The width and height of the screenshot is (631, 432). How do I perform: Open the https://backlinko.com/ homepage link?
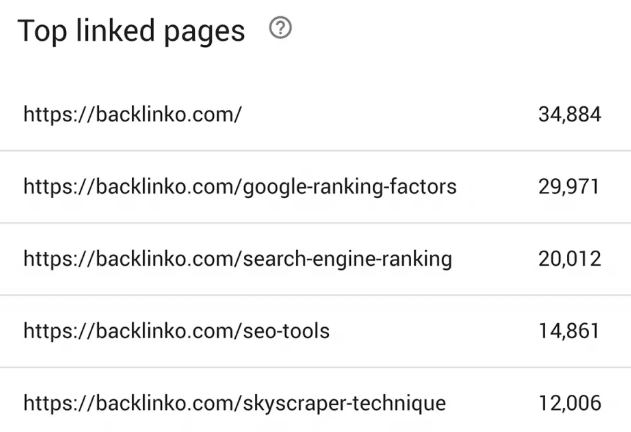[132, 114]
